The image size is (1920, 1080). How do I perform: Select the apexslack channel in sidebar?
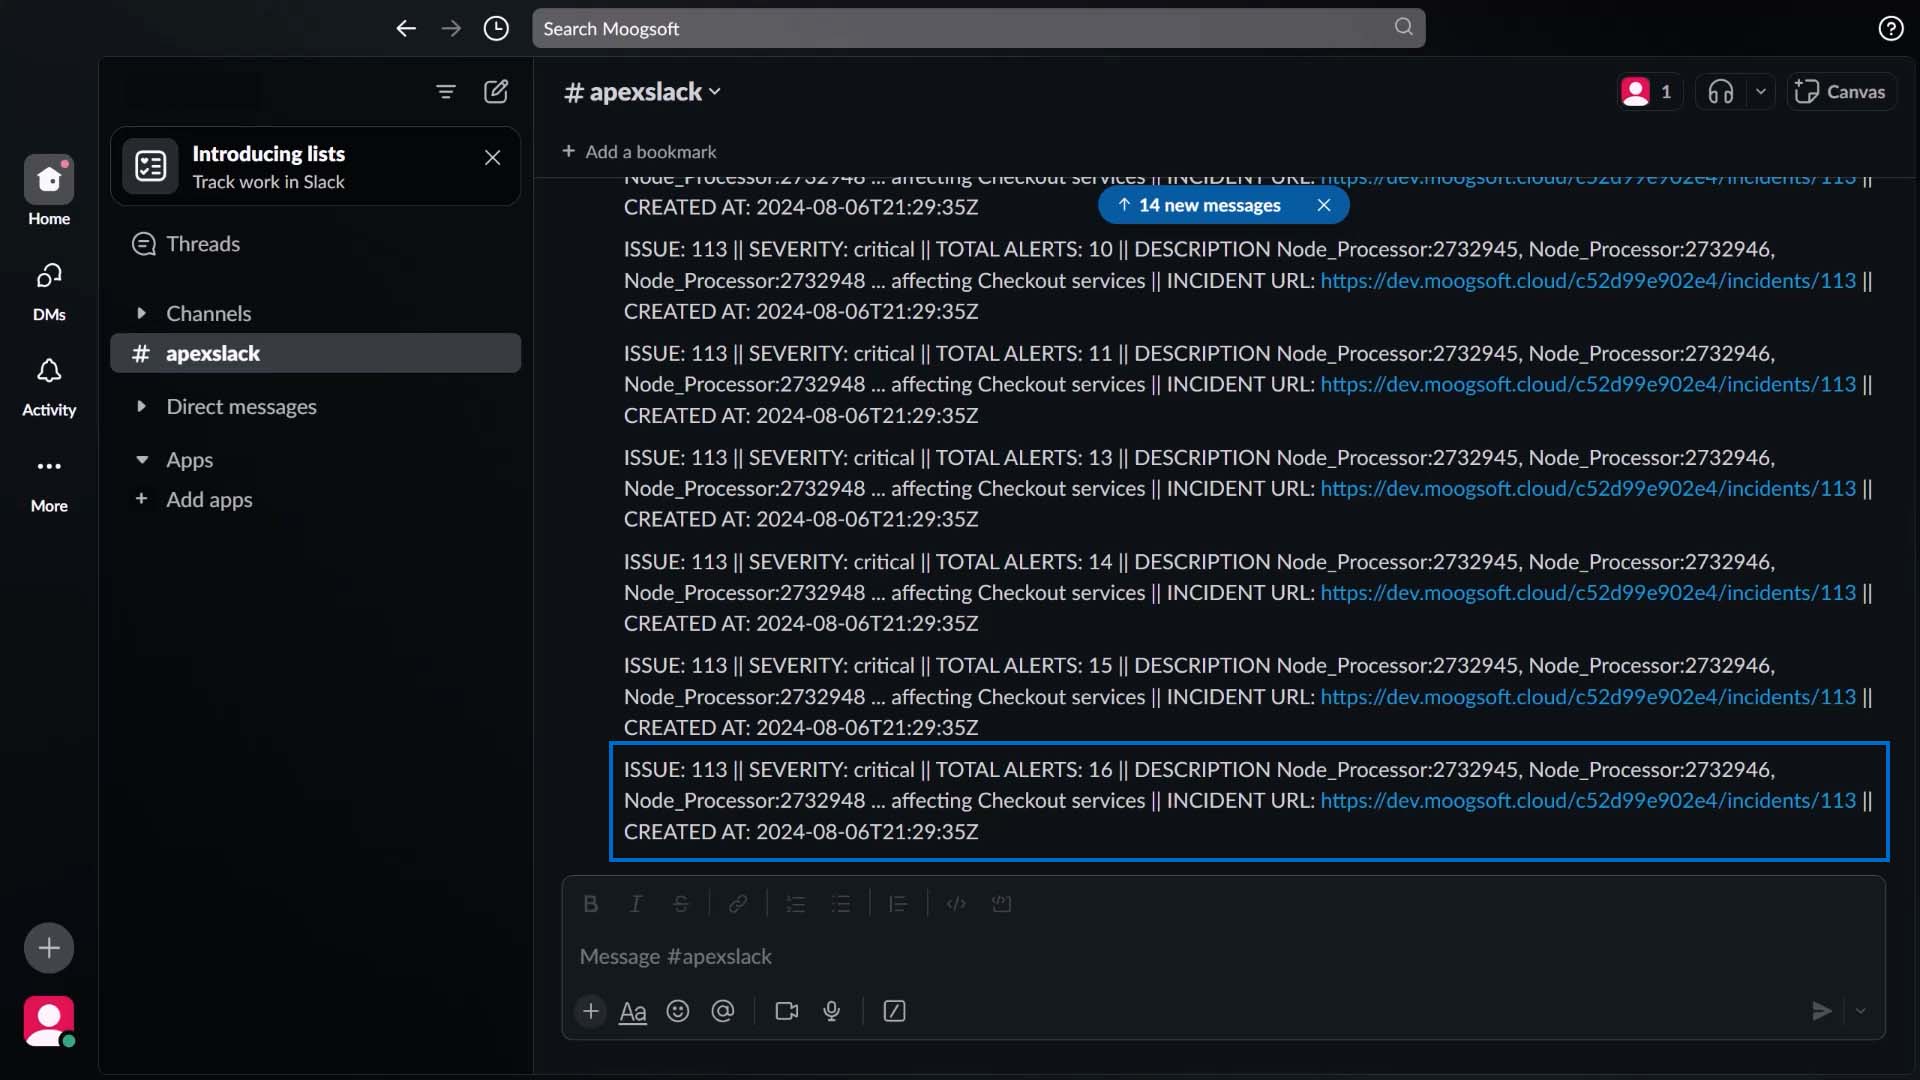(315, 353)
